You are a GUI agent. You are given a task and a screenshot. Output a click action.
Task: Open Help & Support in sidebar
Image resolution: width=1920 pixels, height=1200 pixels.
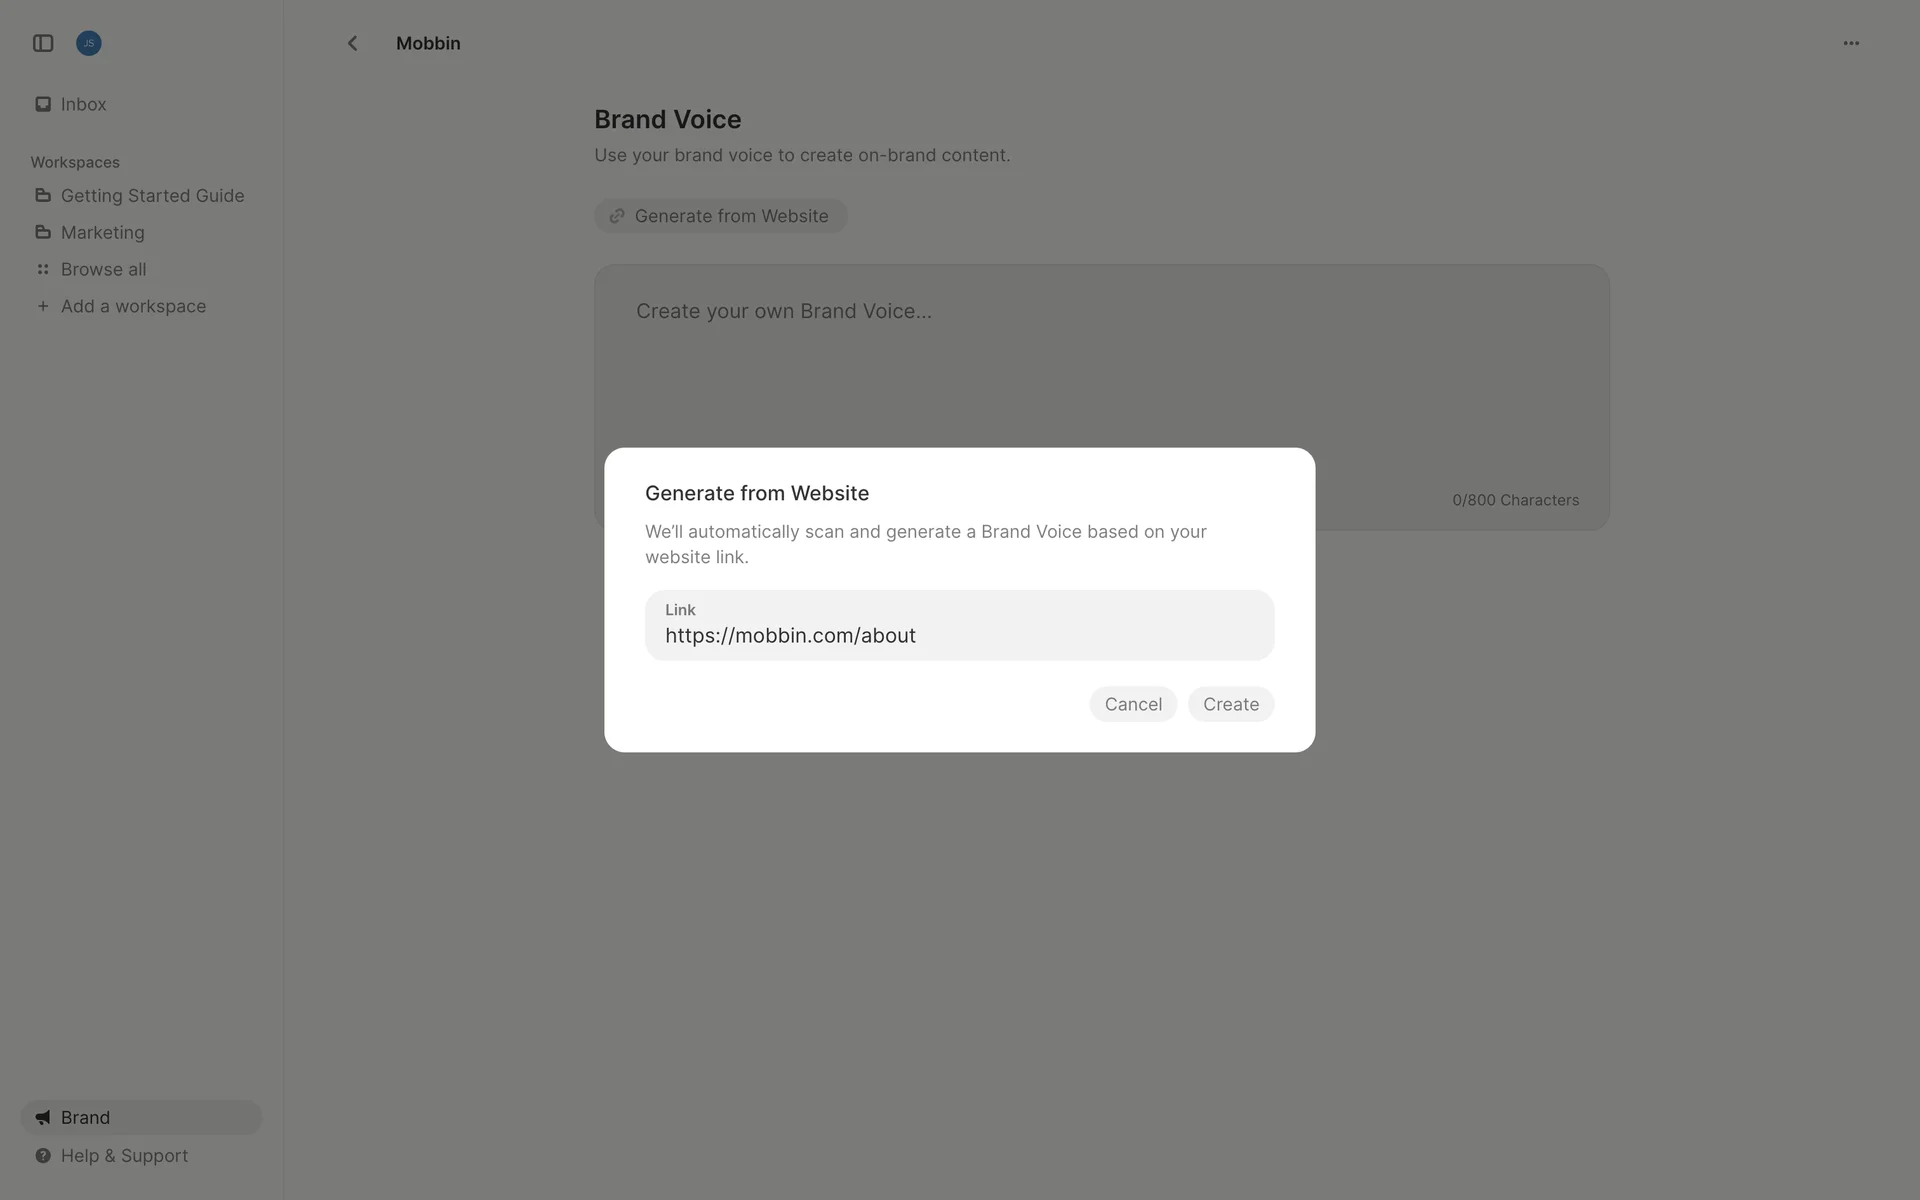[x=124, y=1155]
